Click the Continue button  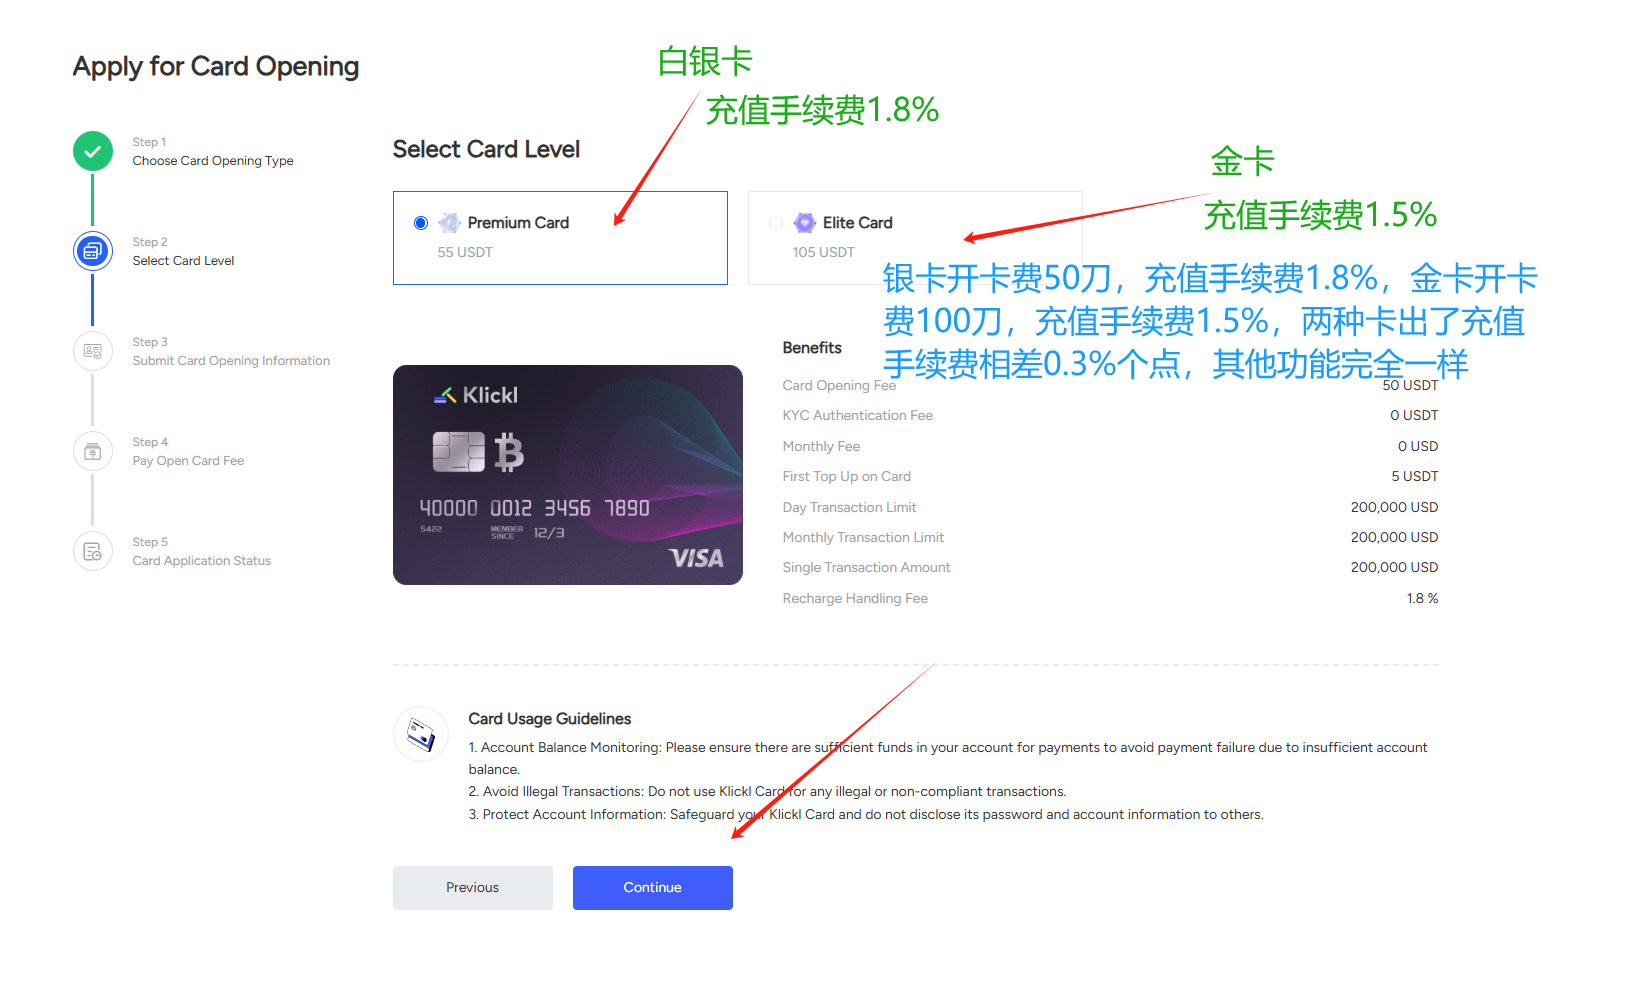pyautogui.click(x=653, y=888)
